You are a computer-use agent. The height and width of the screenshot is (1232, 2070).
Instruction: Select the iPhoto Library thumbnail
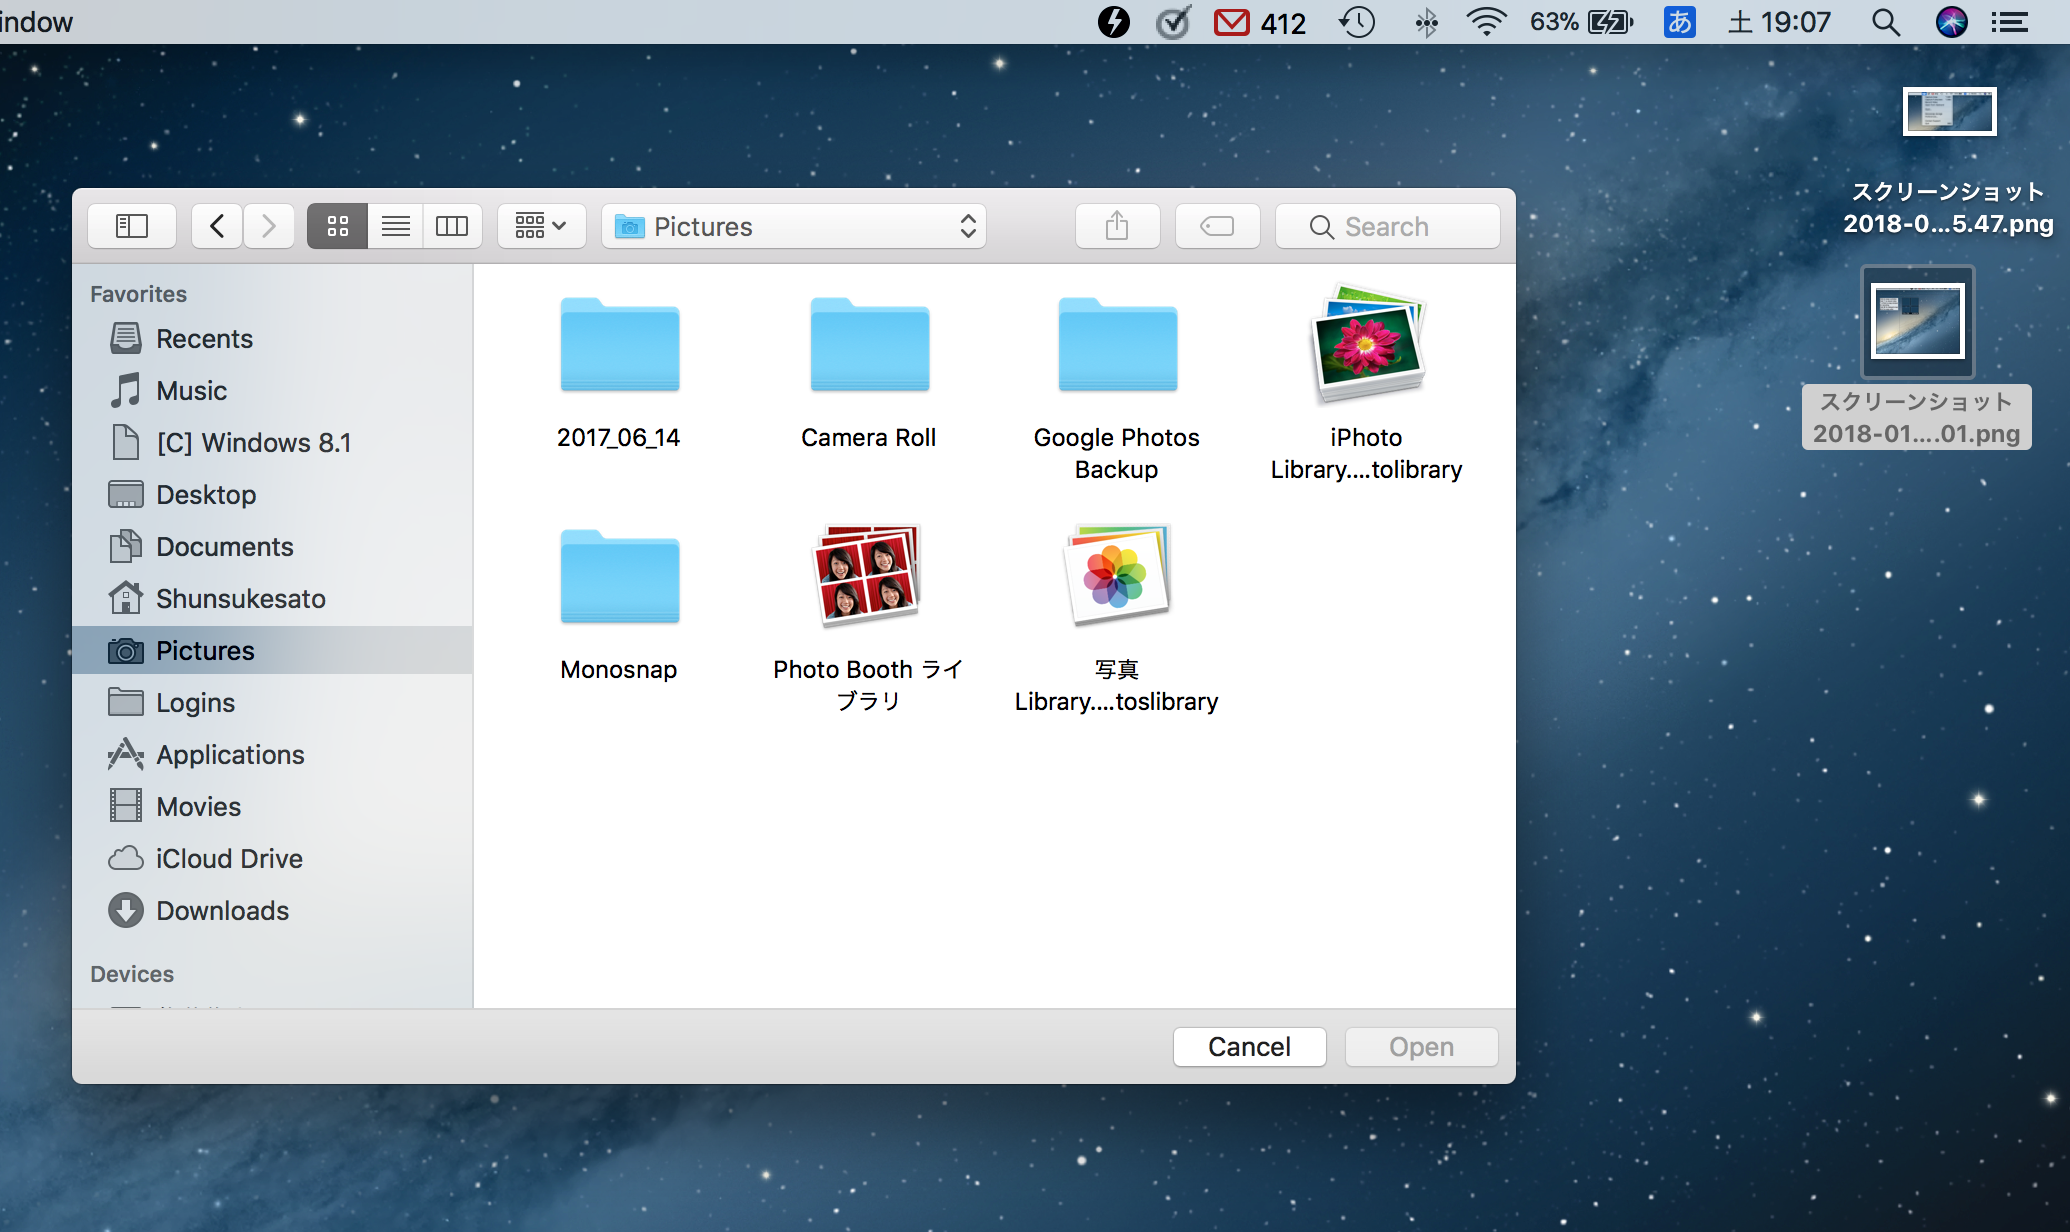click(x=1367, y=344)
